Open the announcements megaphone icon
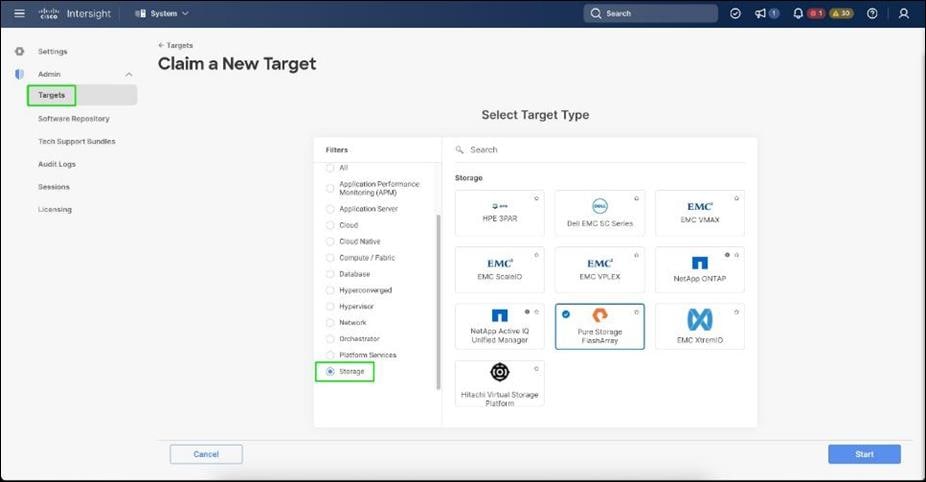926x482 pixels. [761, 13]
